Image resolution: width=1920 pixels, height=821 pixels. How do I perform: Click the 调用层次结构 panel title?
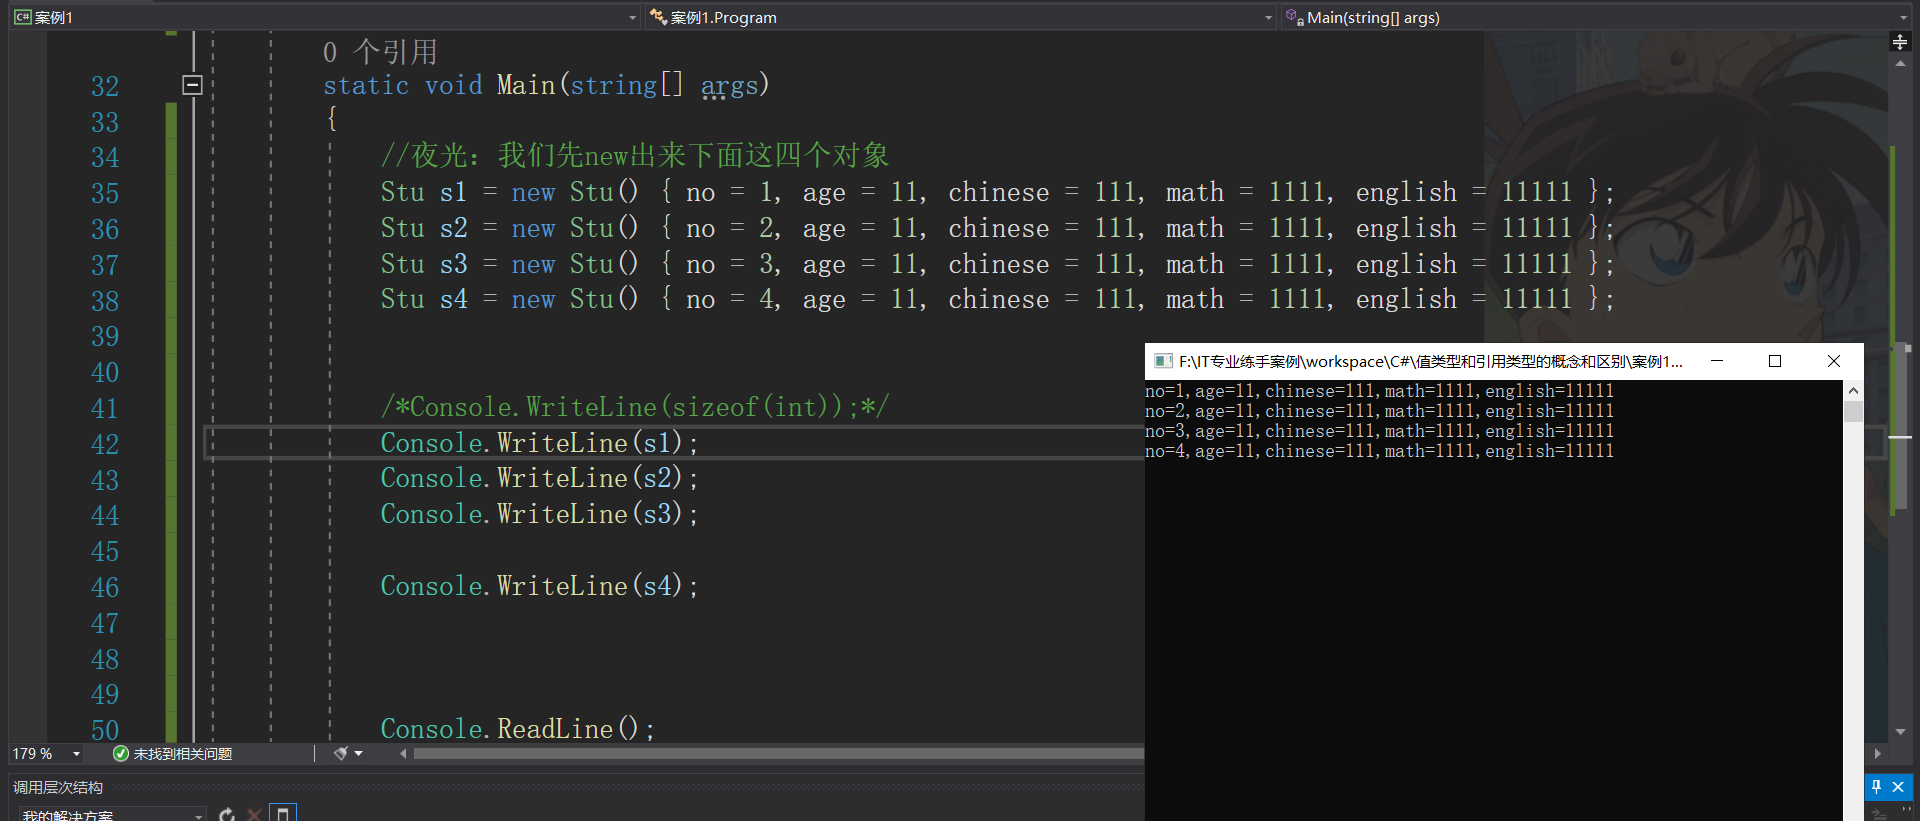[58, 787]
